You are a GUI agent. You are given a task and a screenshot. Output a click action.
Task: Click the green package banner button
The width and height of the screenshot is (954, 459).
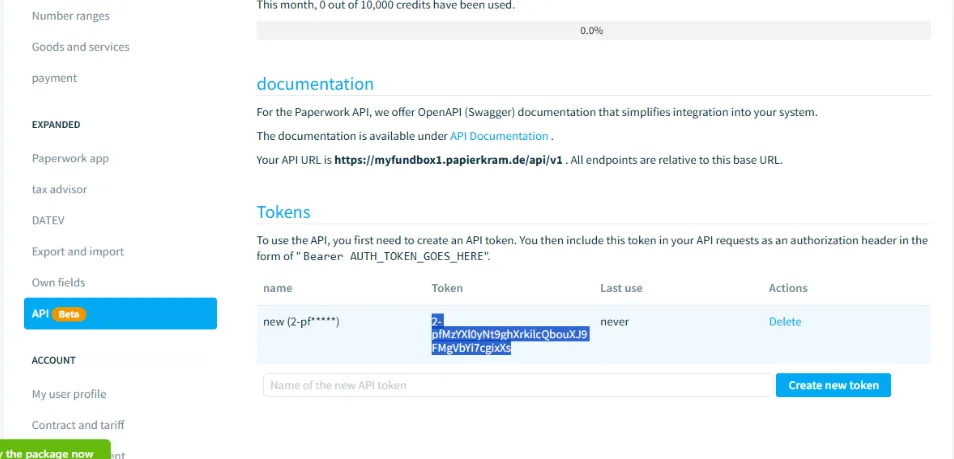tap(55, 450)
